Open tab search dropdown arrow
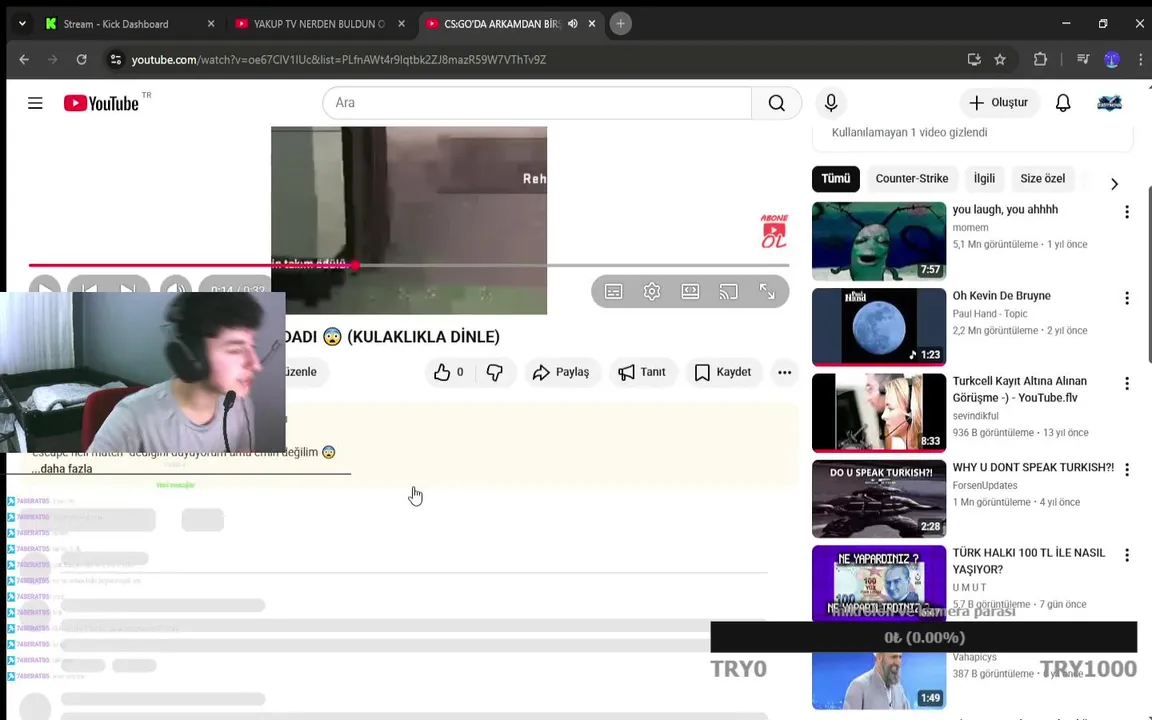Viewport: 1152px width, 720px height. click(22, 24)
